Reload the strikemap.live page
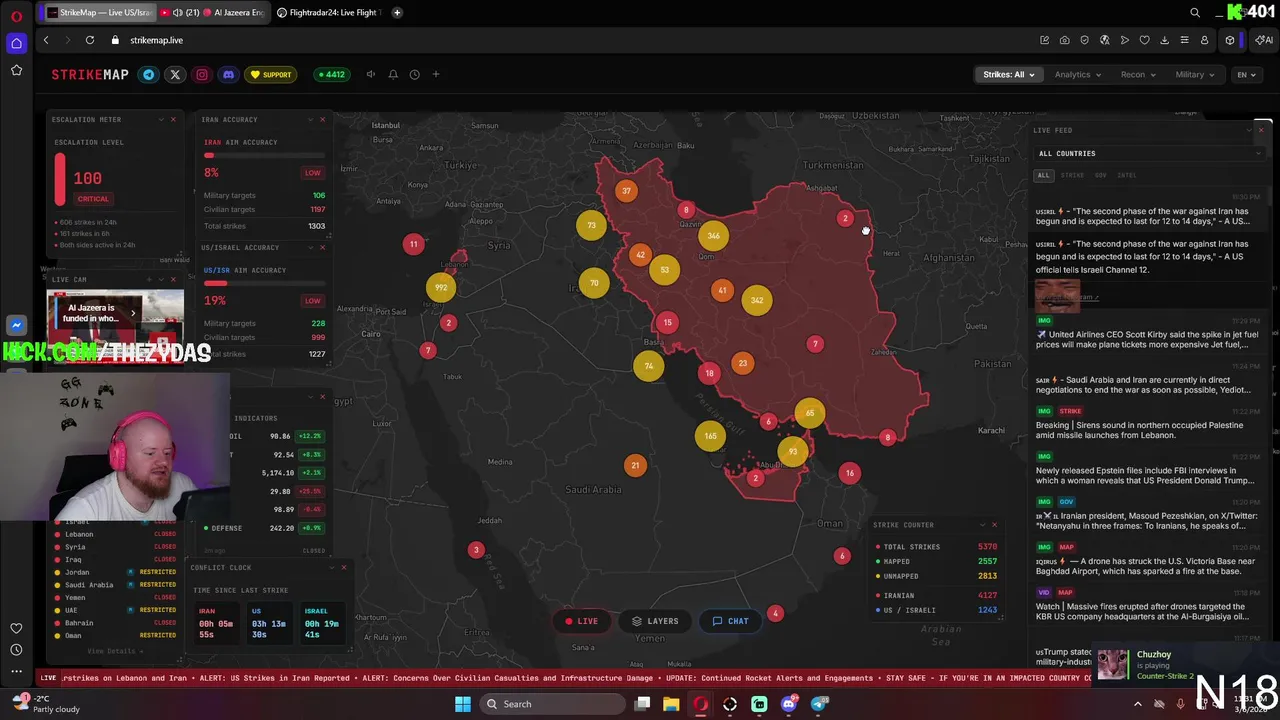 pyautogui.click(x=90, y=40)
